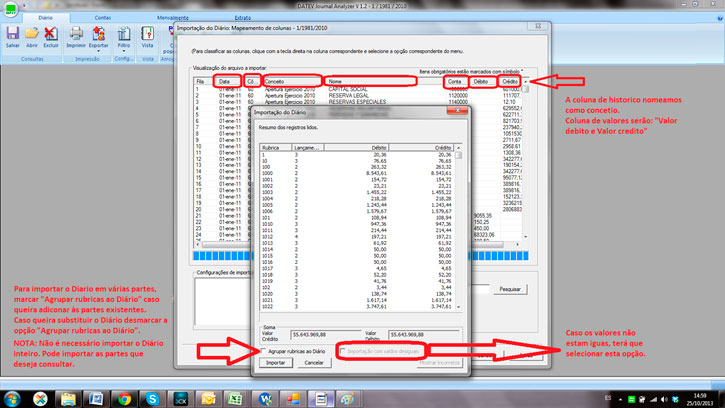Open Paint from the taskbar
Viewport: 725px width, 408px height.
[348, 399]
